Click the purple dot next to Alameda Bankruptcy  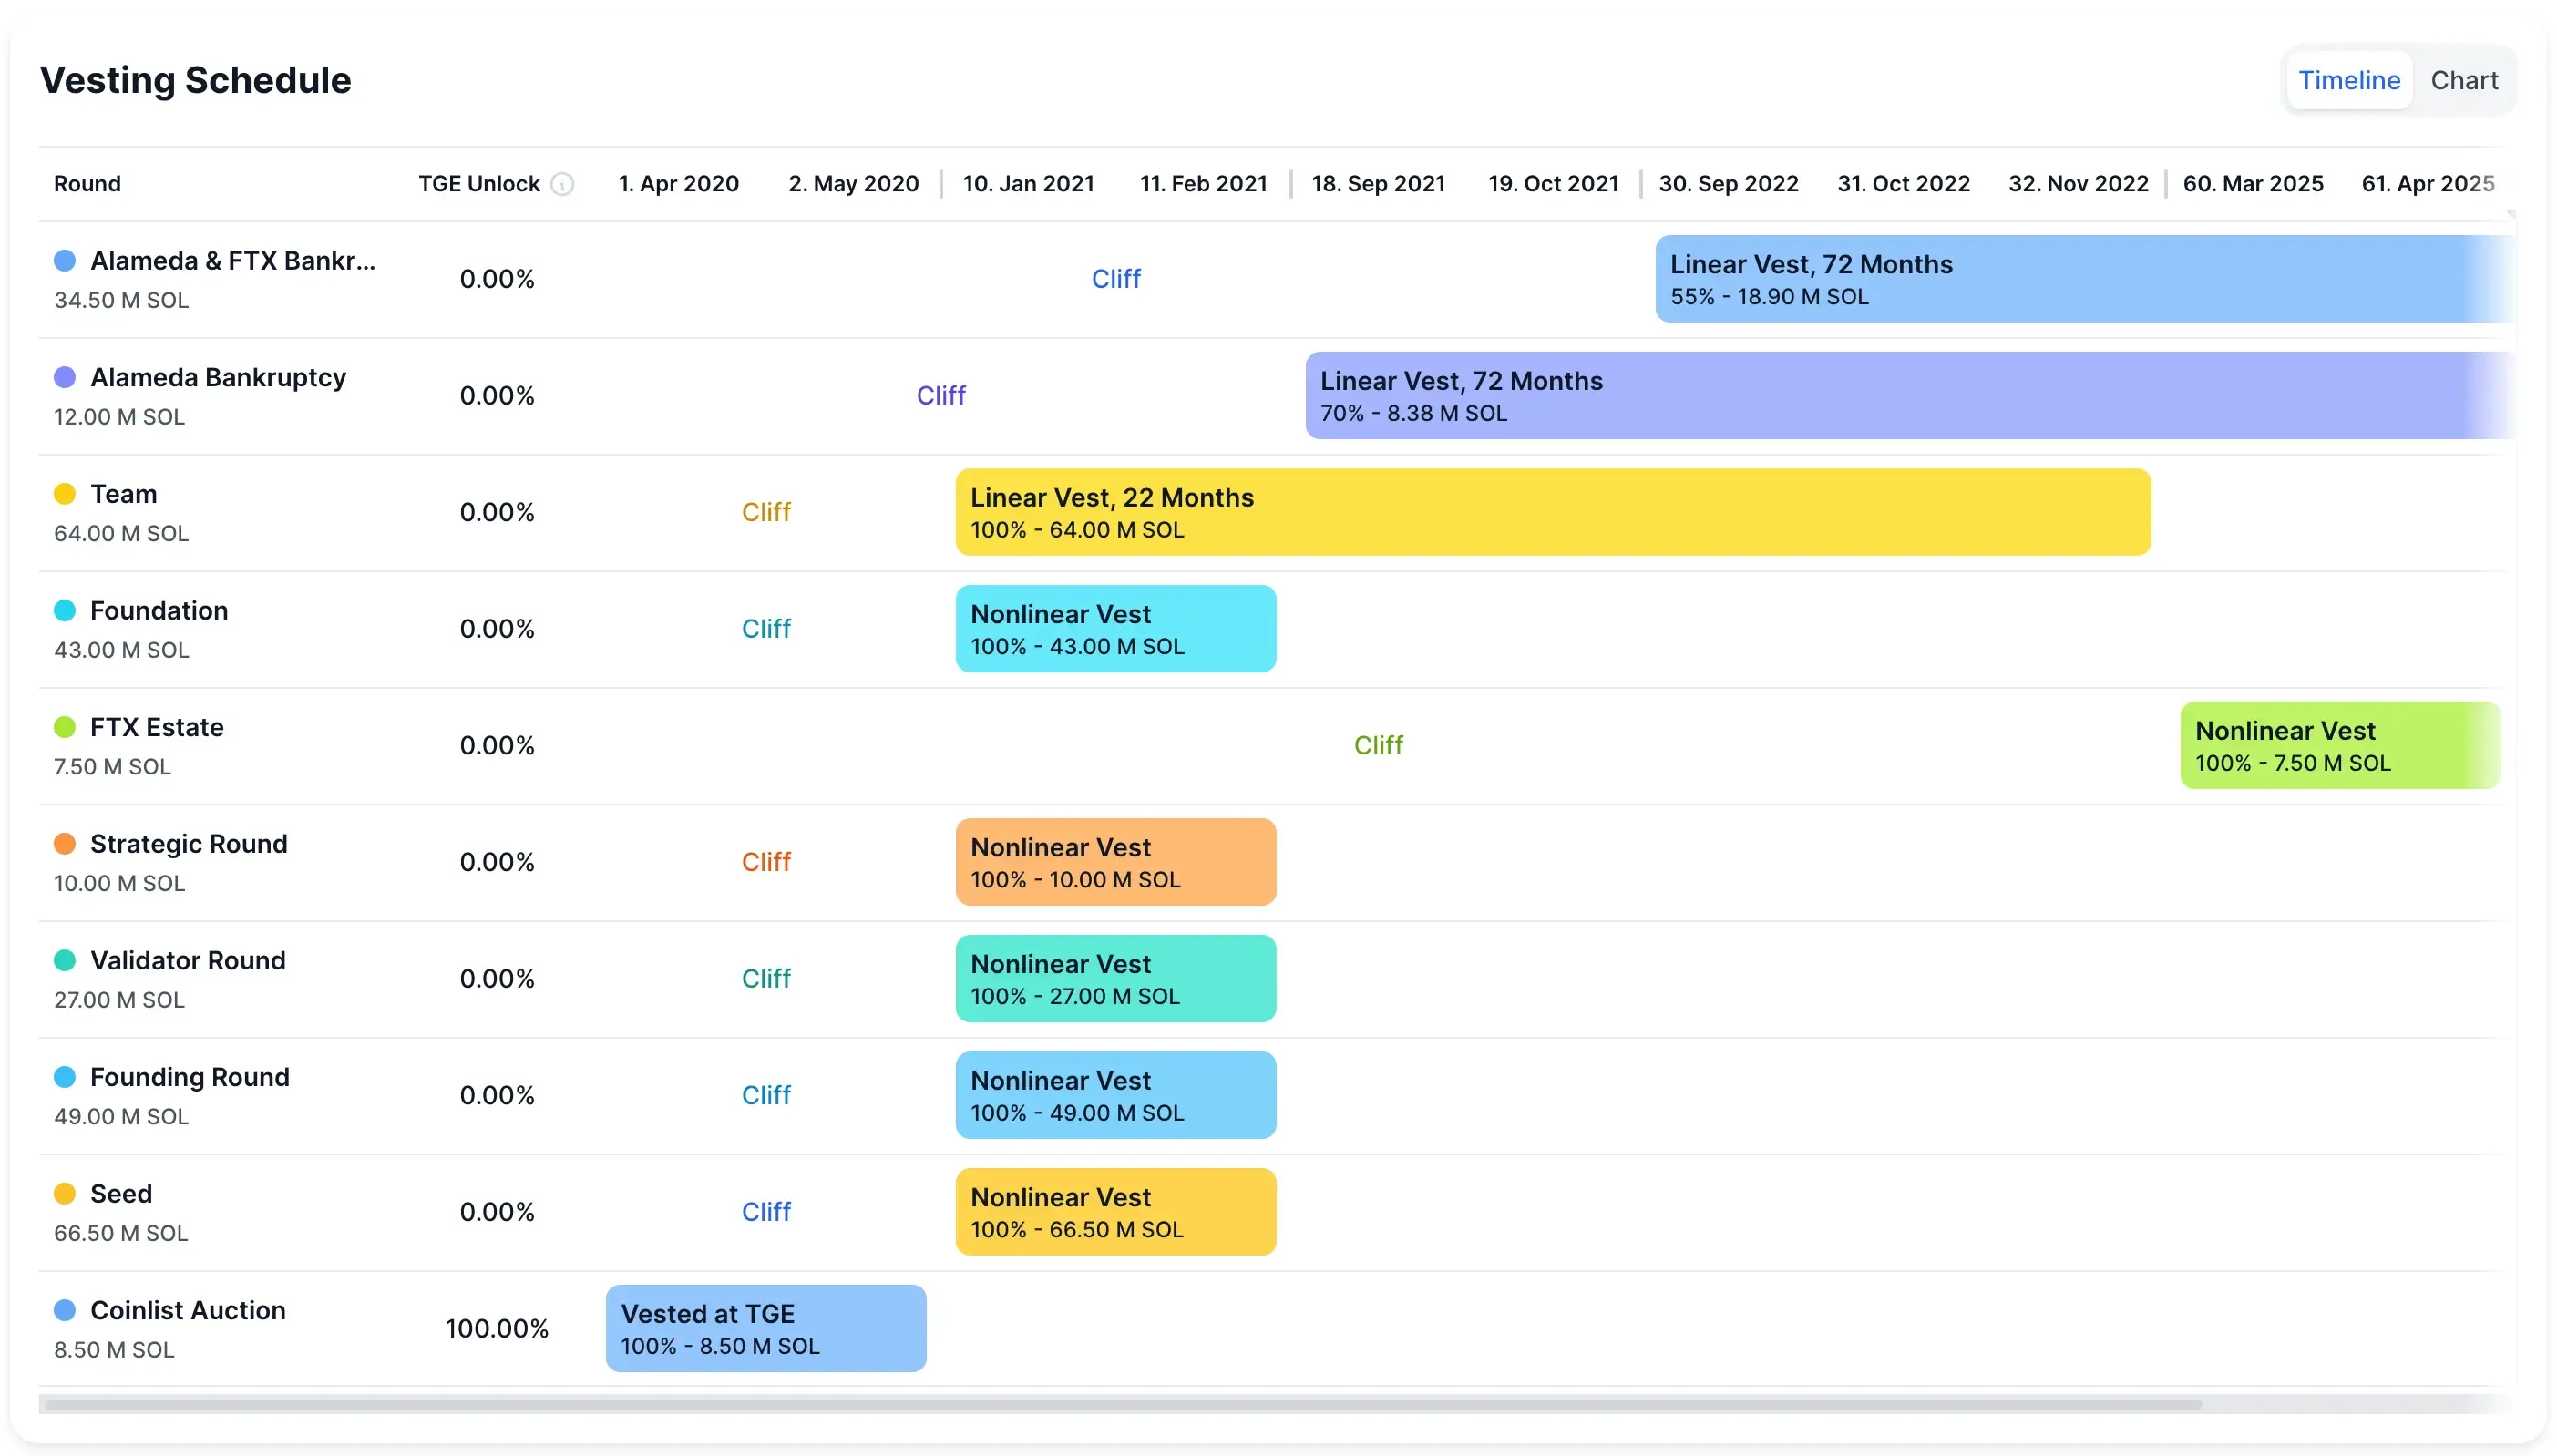pyautogui.click(x=65, y=377)
